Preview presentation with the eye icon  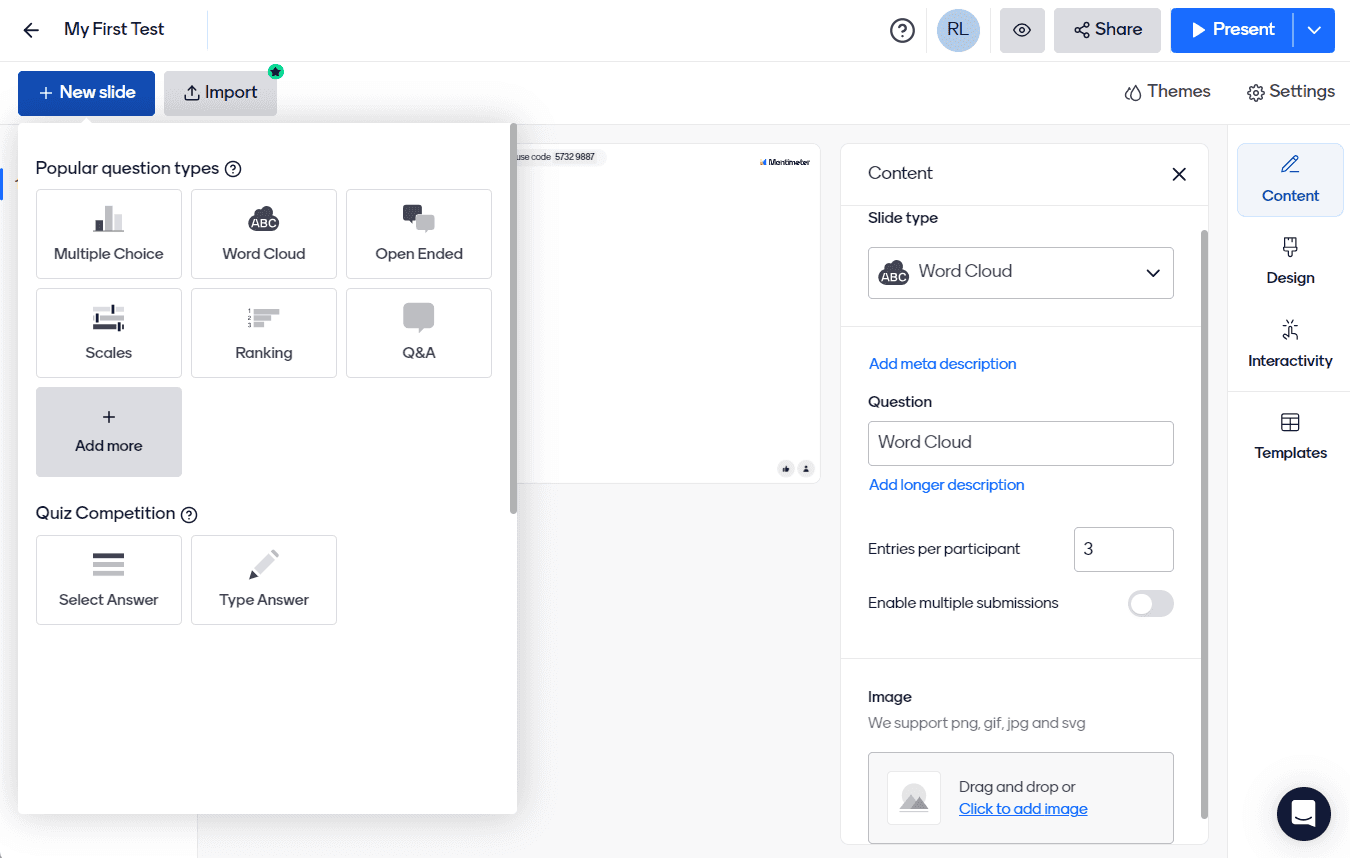[1021, 30]
